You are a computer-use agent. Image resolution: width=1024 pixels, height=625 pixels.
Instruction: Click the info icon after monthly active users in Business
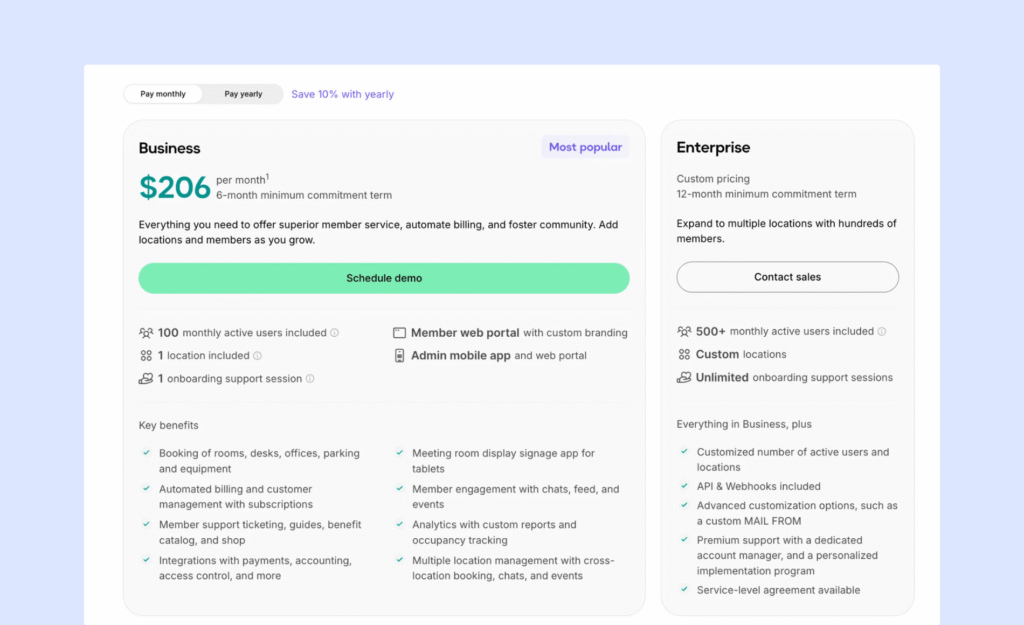coord(335,333)
